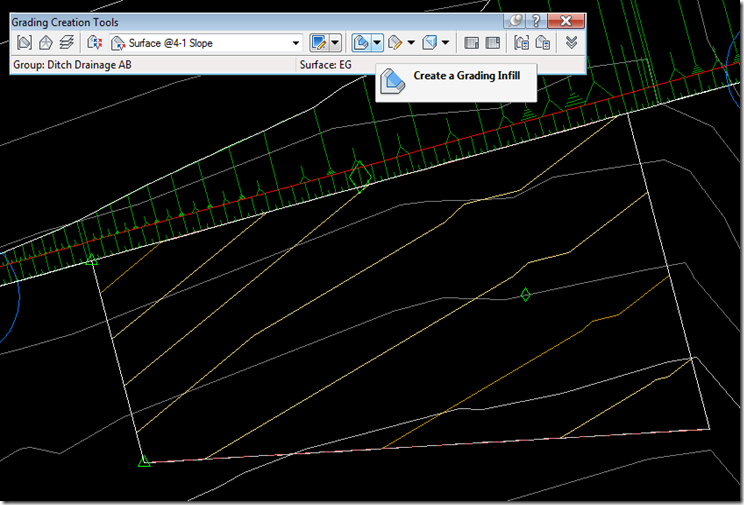Open the Grading Elevation Editor icon
Viewport: 744px width, 505px height.
[x=491, y=43]
